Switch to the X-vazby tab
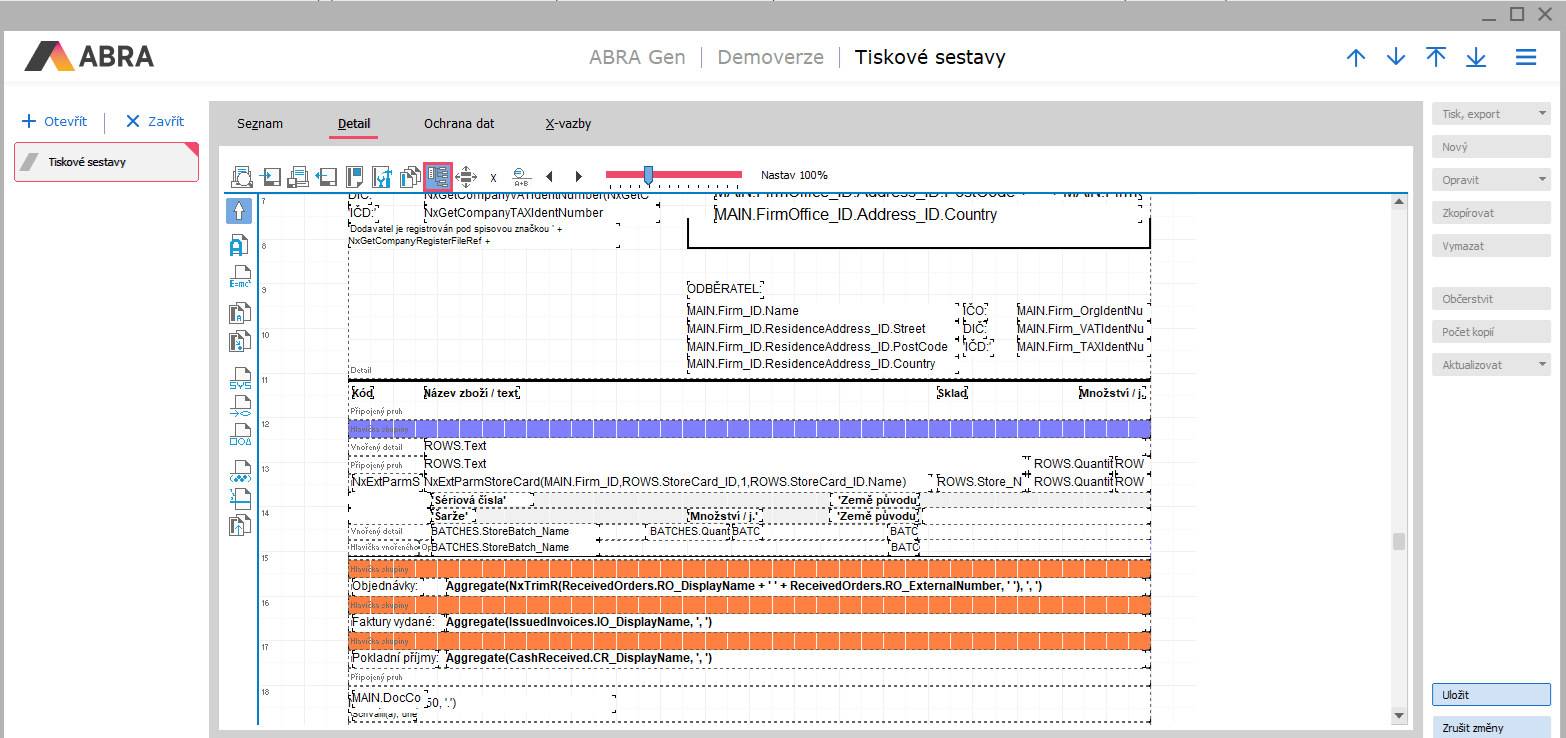Viewport: 1566px width, 738px height. (568, 124)
